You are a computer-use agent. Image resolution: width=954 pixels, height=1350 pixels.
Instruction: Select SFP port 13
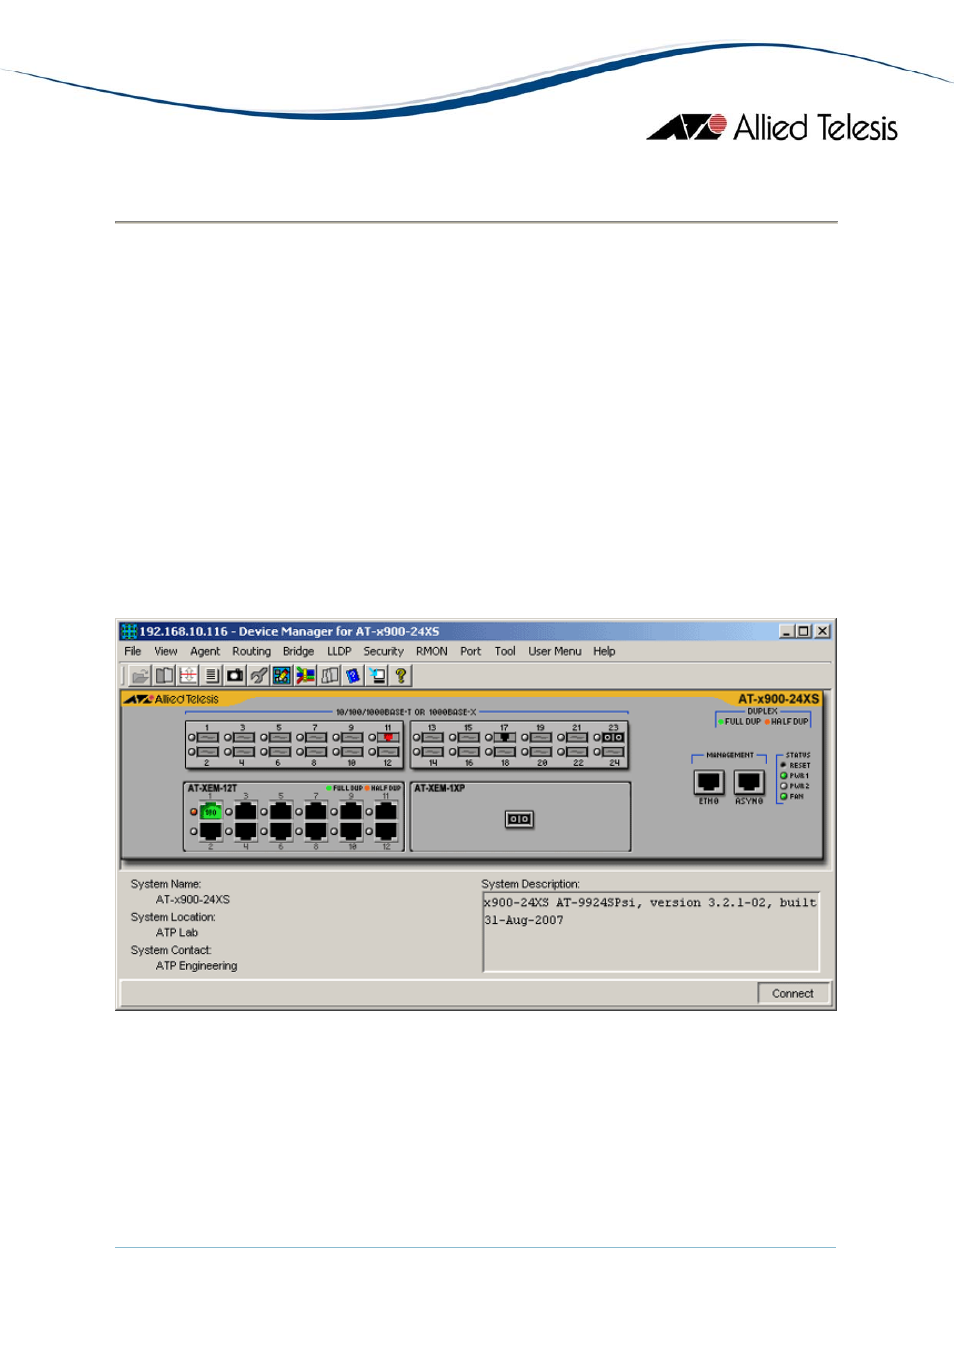point(433,737)
